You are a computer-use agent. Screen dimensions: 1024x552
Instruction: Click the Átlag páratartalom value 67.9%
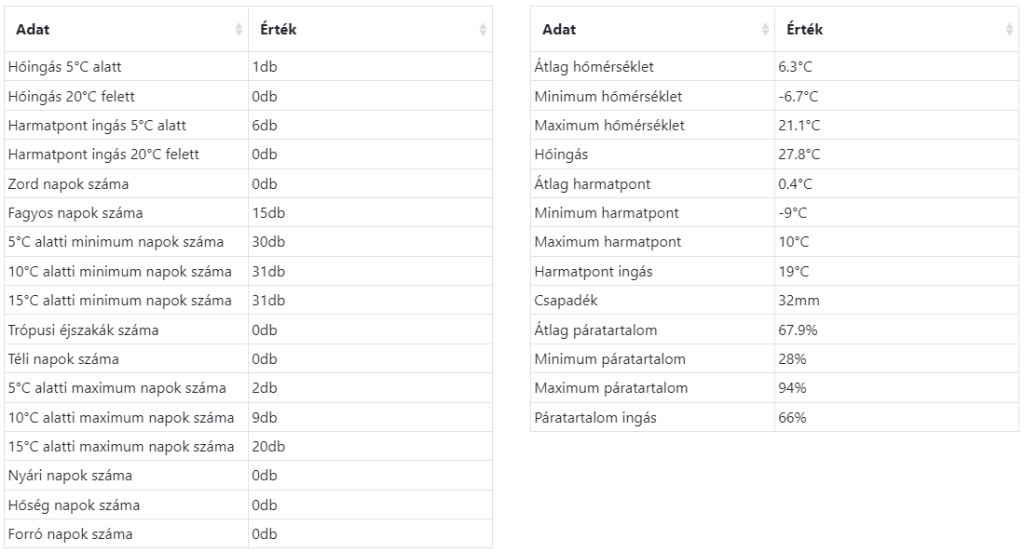(x=798, y=330)
